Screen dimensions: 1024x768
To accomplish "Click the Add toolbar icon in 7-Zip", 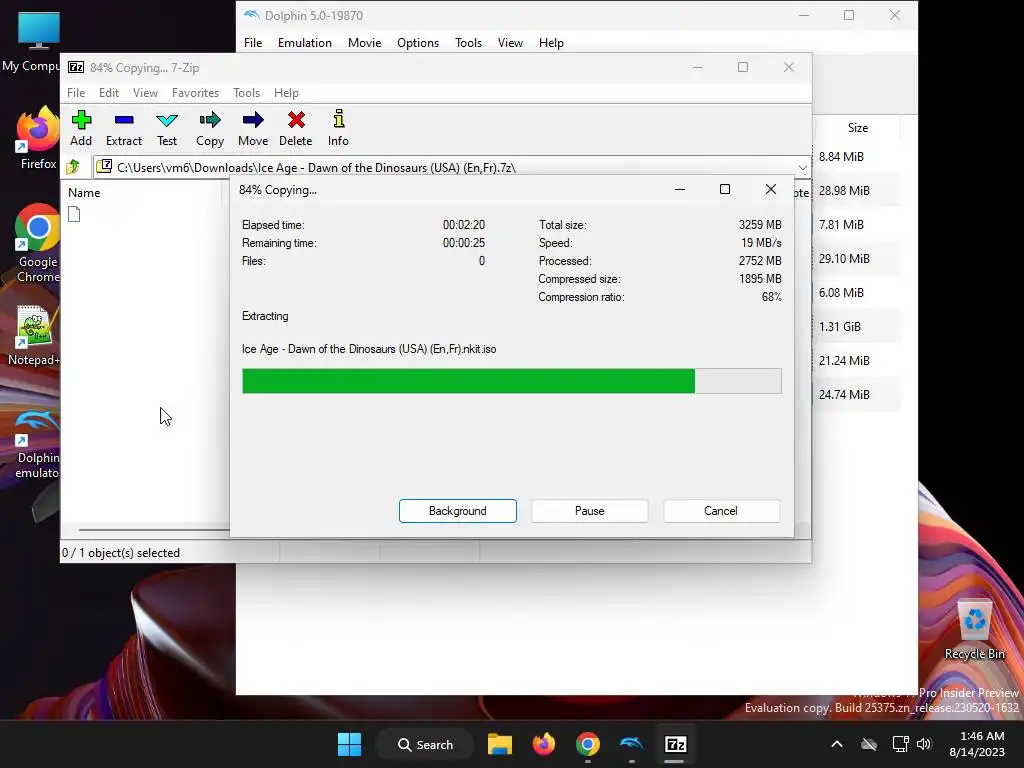I will [x=81, y=128].
